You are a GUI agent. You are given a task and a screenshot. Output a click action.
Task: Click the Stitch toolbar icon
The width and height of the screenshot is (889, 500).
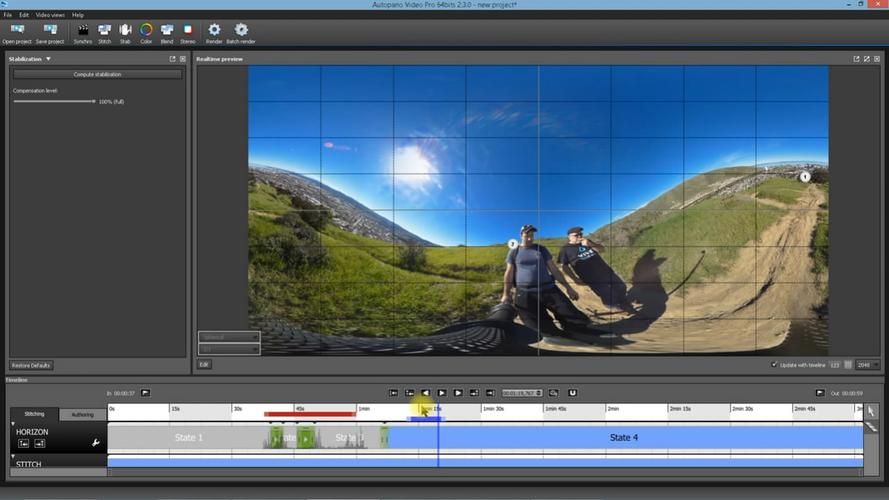coord(104,31)
